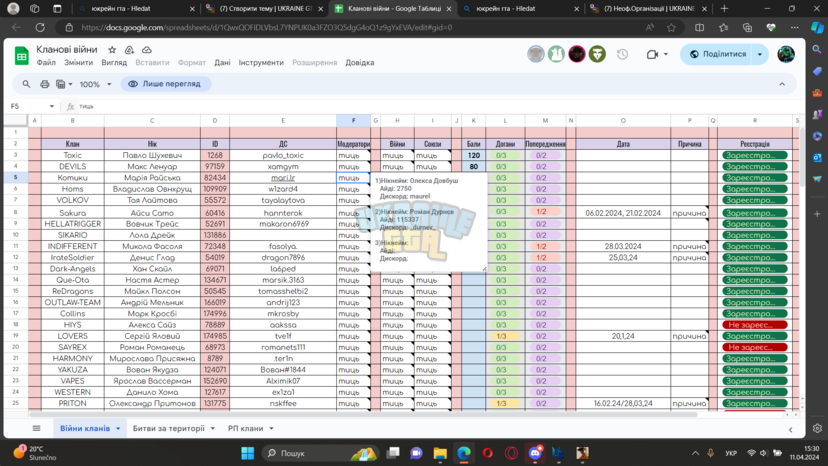Star the Кланові війни spreadsheet
The width and height of the screenshot is (828, 466).
(x=112, y=50)
